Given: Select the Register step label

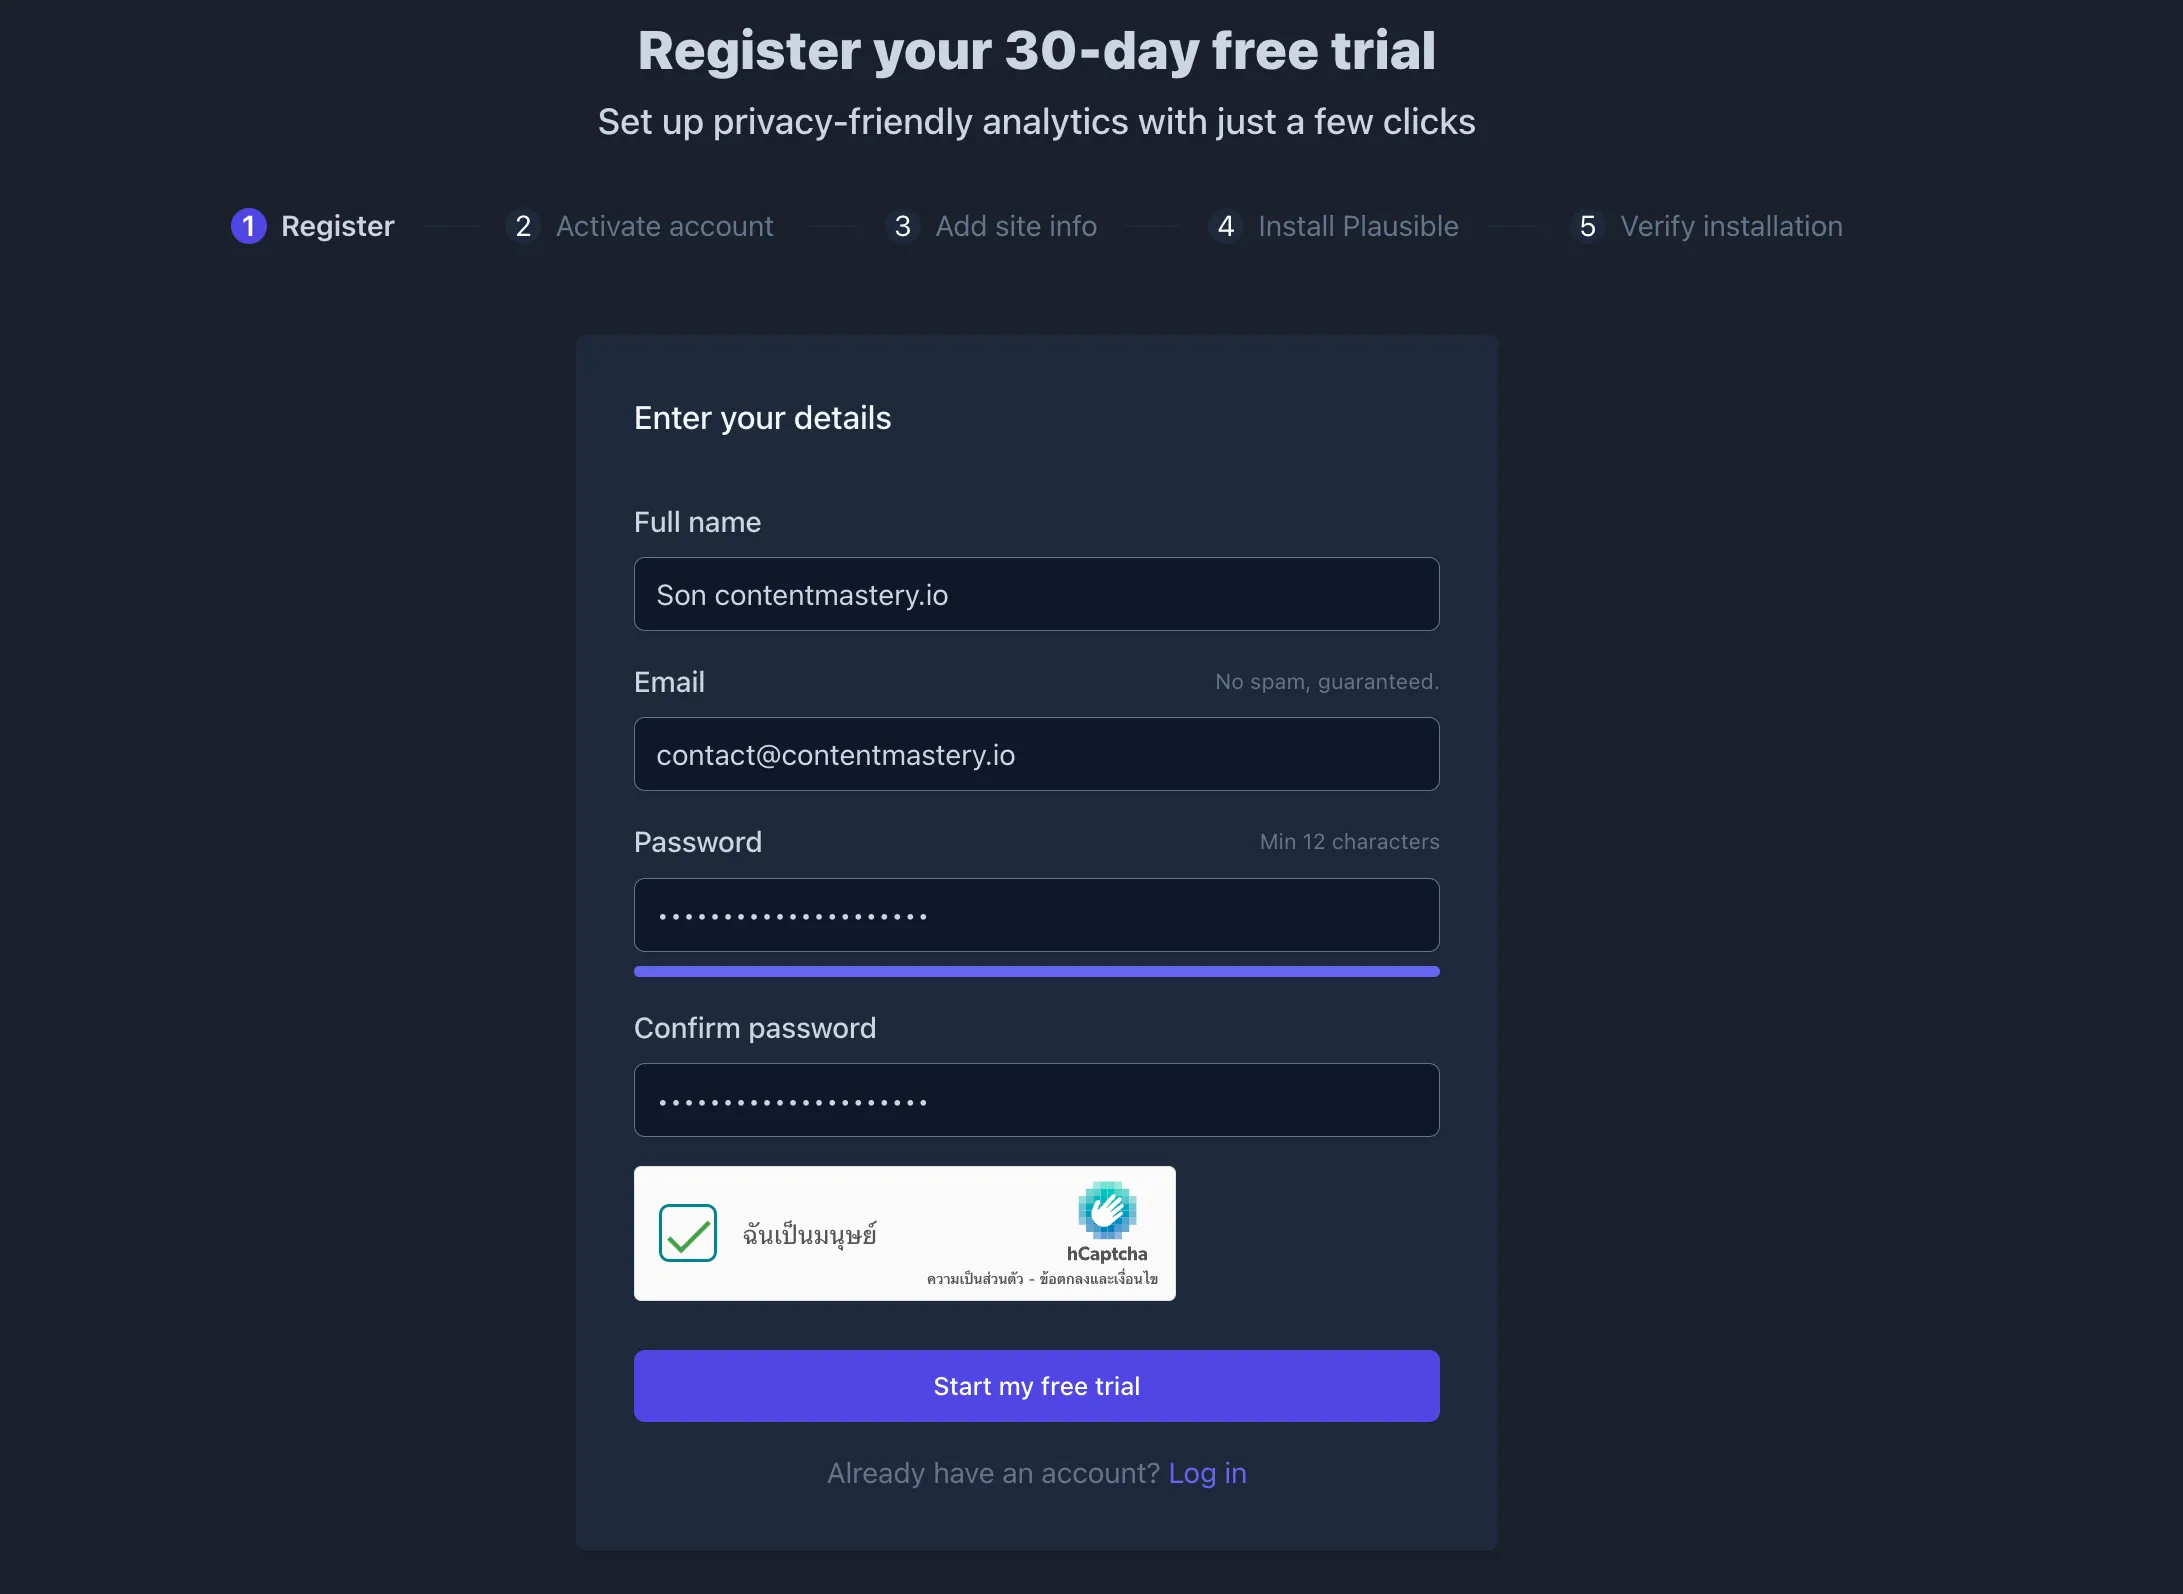Looking at the screenshot, I should coord(338,226).
